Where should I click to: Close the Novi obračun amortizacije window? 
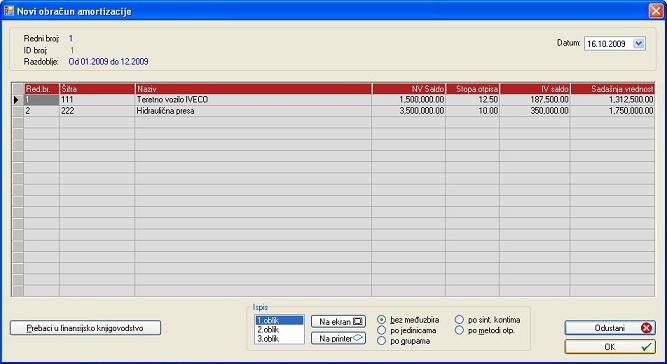(x=656, y=11)
